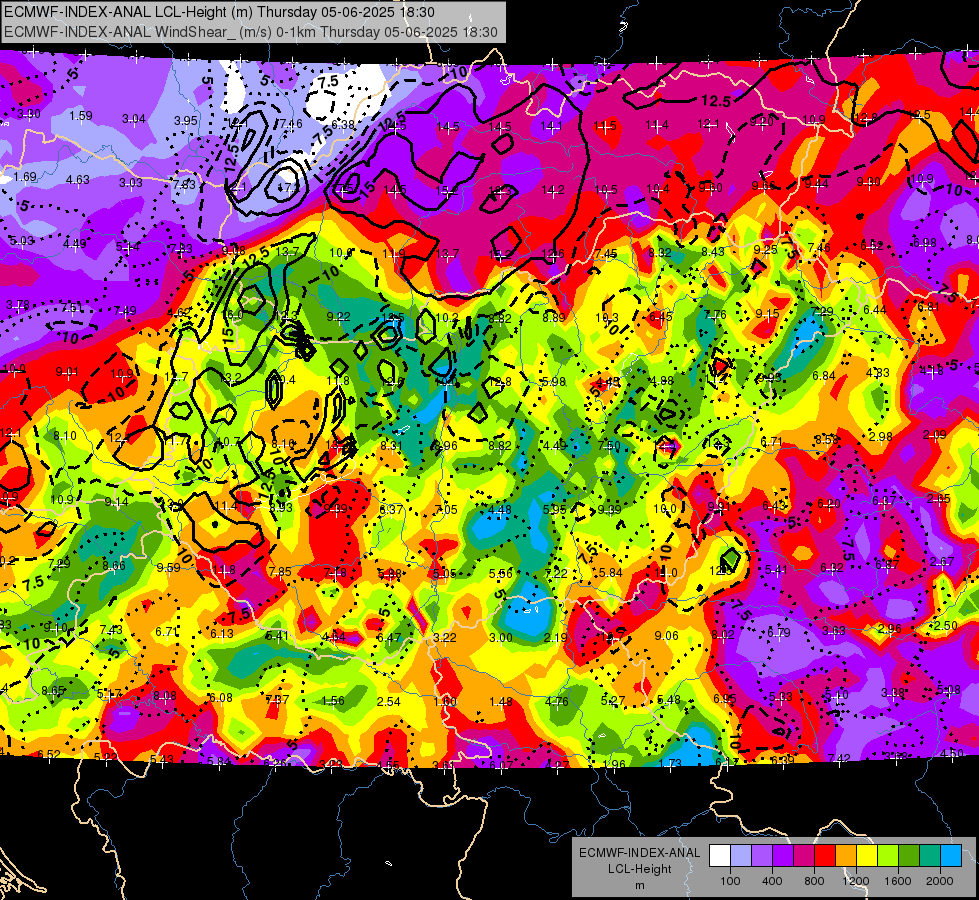979x900 pixels.
Task: Click the wind shear value 1.59
Action: [x=81, y=116]
